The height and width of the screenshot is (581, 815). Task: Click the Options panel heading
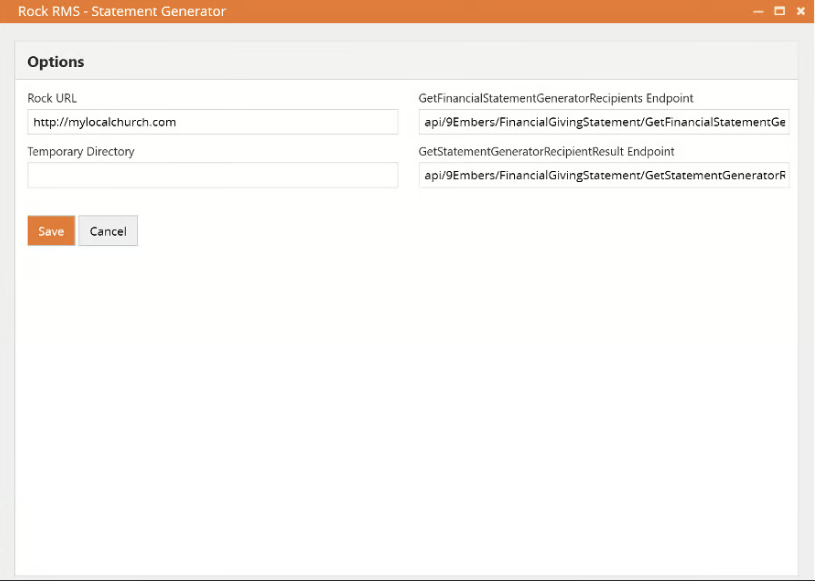click(x=56, y=62)
